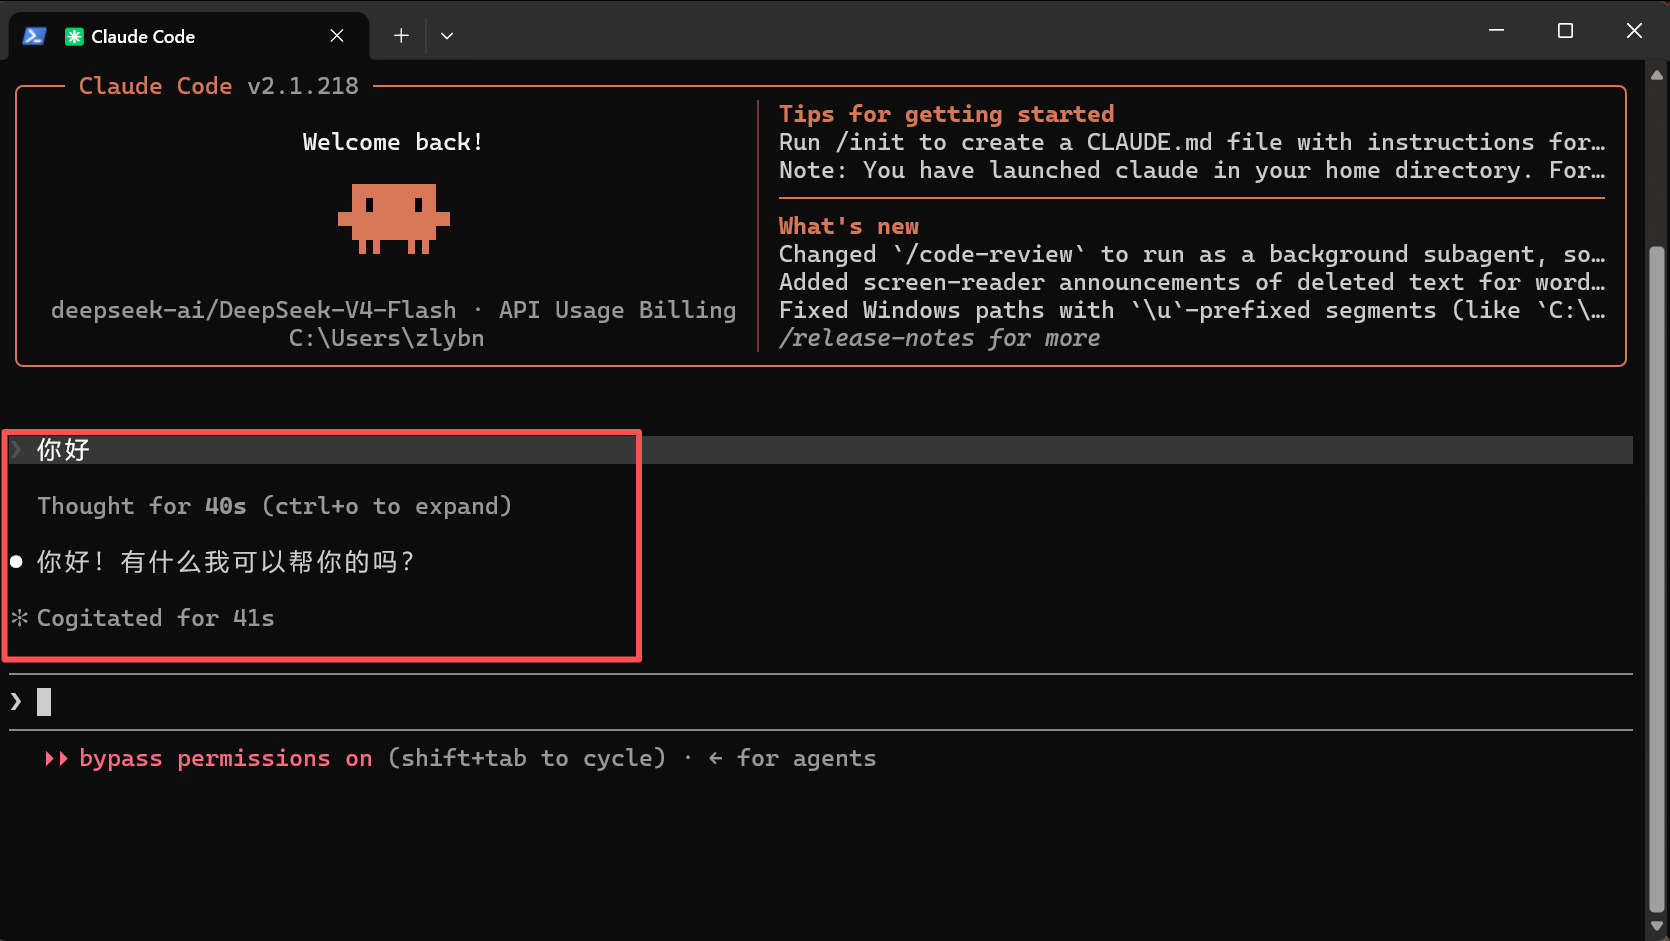
Task: Open the new-tab profile dropdown
Action: click(447, 36)
